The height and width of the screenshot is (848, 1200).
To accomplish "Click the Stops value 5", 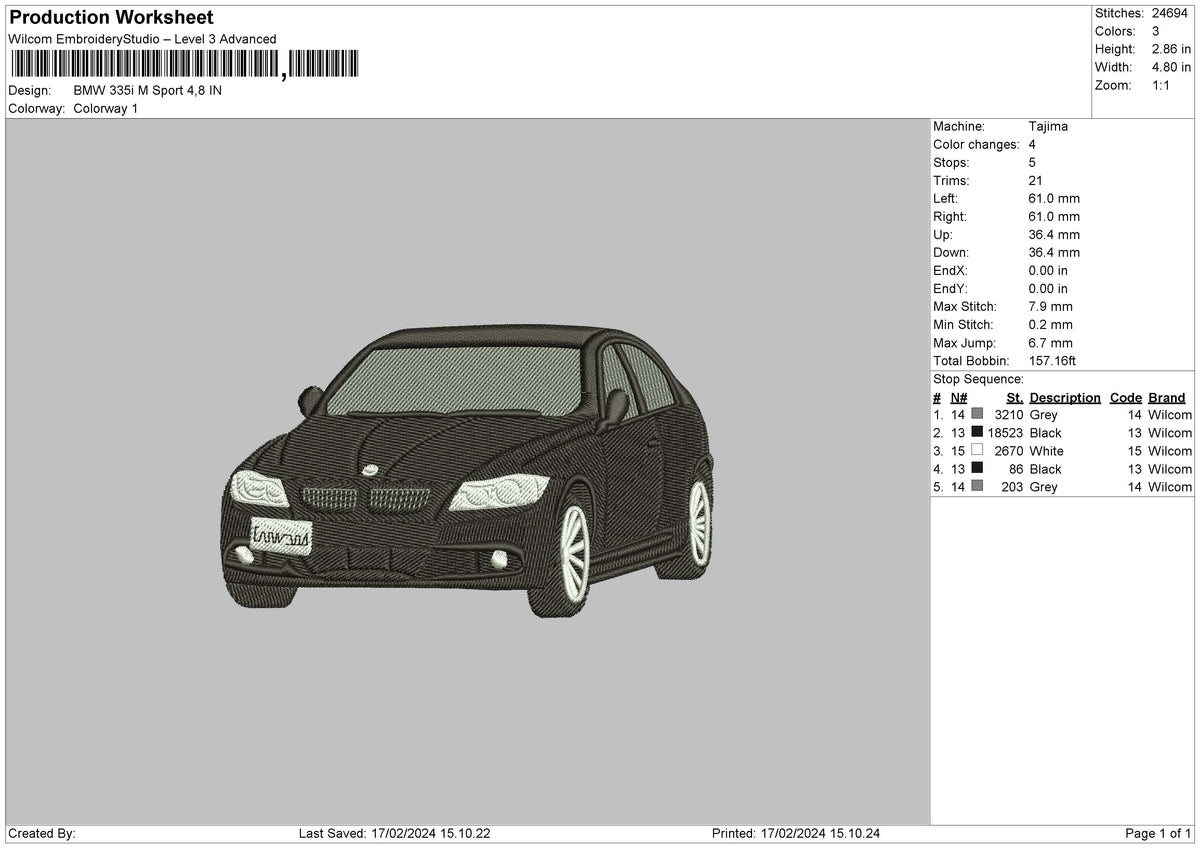I will click(x=1032, y=162).
